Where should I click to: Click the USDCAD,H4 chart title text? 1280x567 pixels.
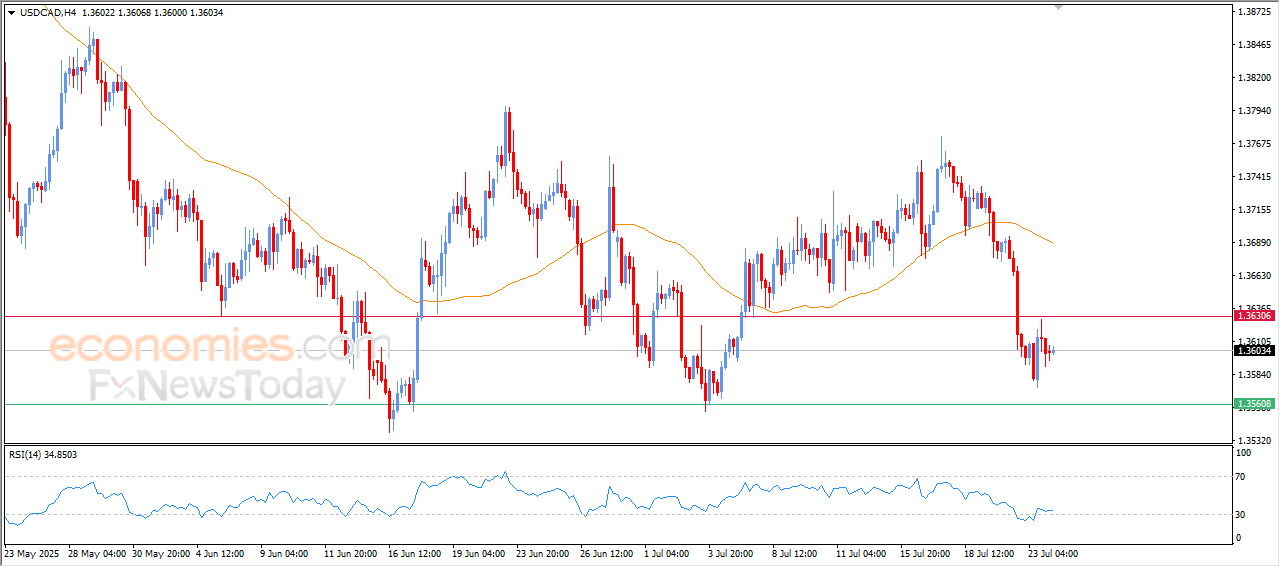pyautogui.click(x=47, y=13)
